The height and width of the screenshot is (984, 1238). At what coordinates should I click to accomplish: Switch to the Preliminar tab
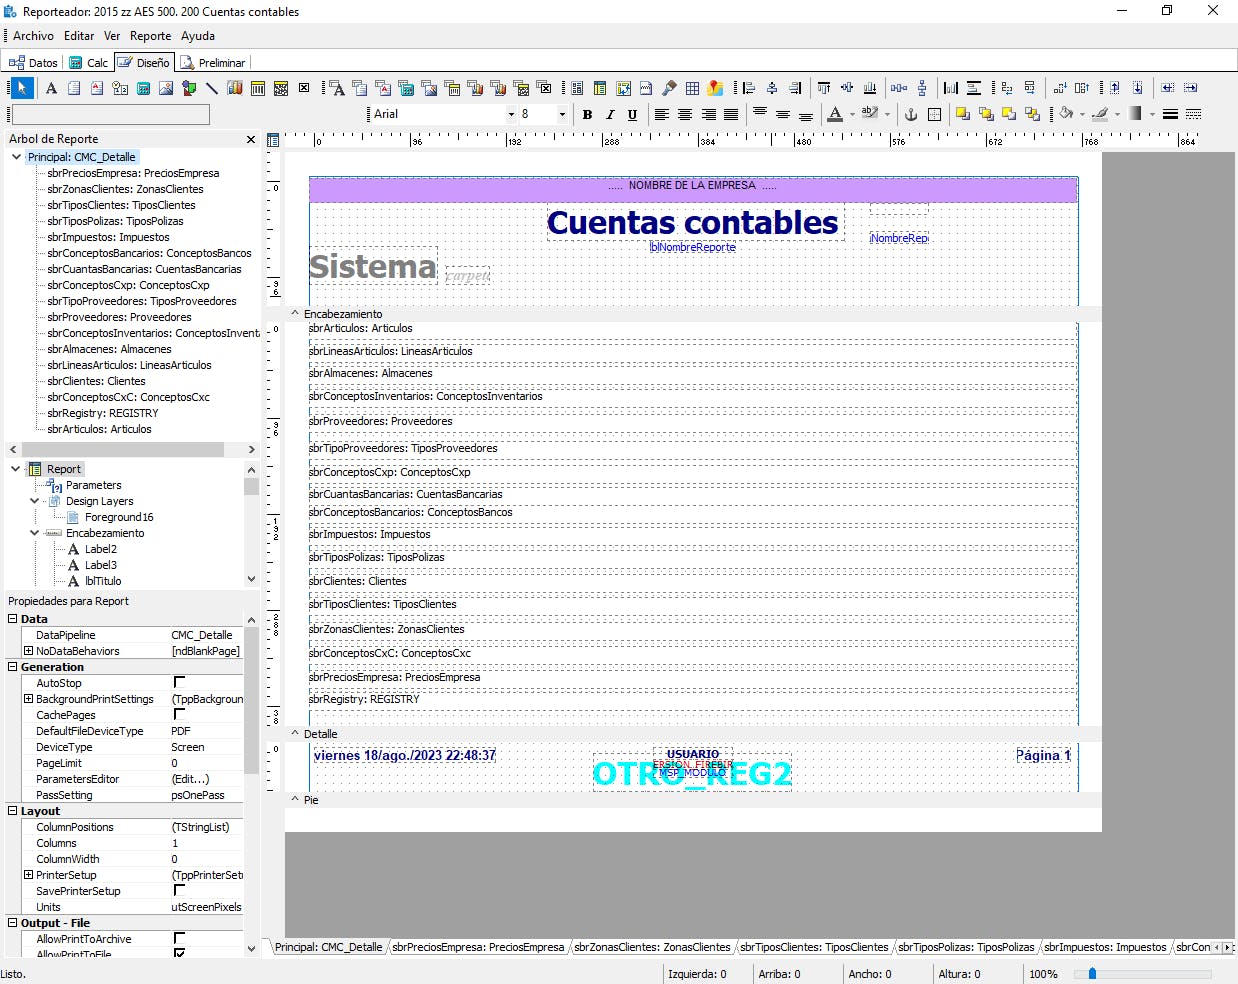pos(213,62)
